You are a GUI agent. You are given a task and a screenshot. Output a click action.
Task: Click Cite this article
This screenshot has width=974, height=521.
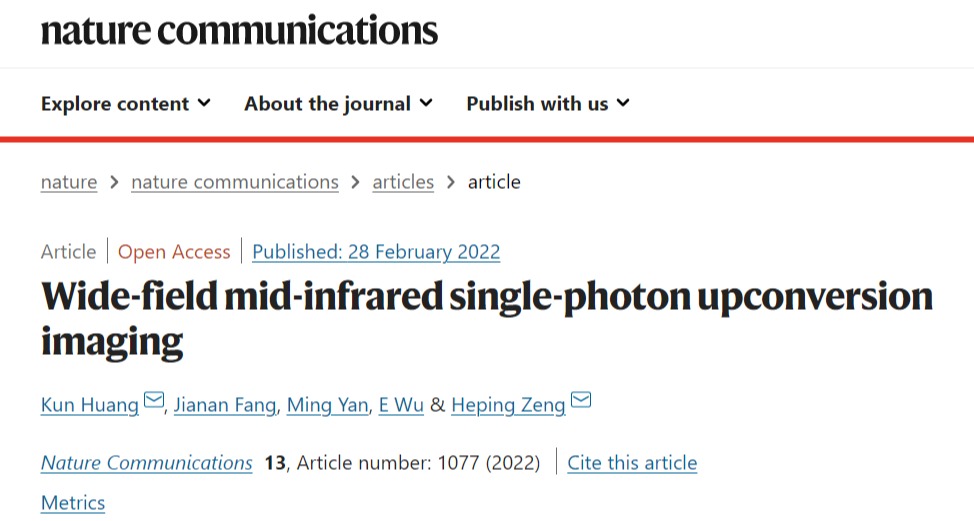pyautogui.click(x=632, y=463)
